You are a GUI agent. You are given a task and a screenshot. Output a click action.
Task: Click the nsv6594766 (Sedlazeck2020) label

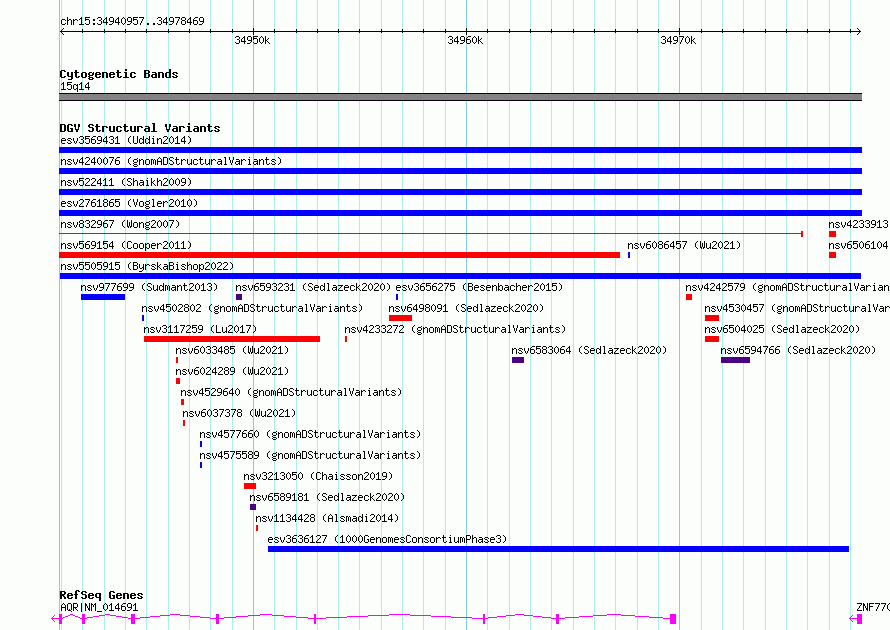point(798,350)
